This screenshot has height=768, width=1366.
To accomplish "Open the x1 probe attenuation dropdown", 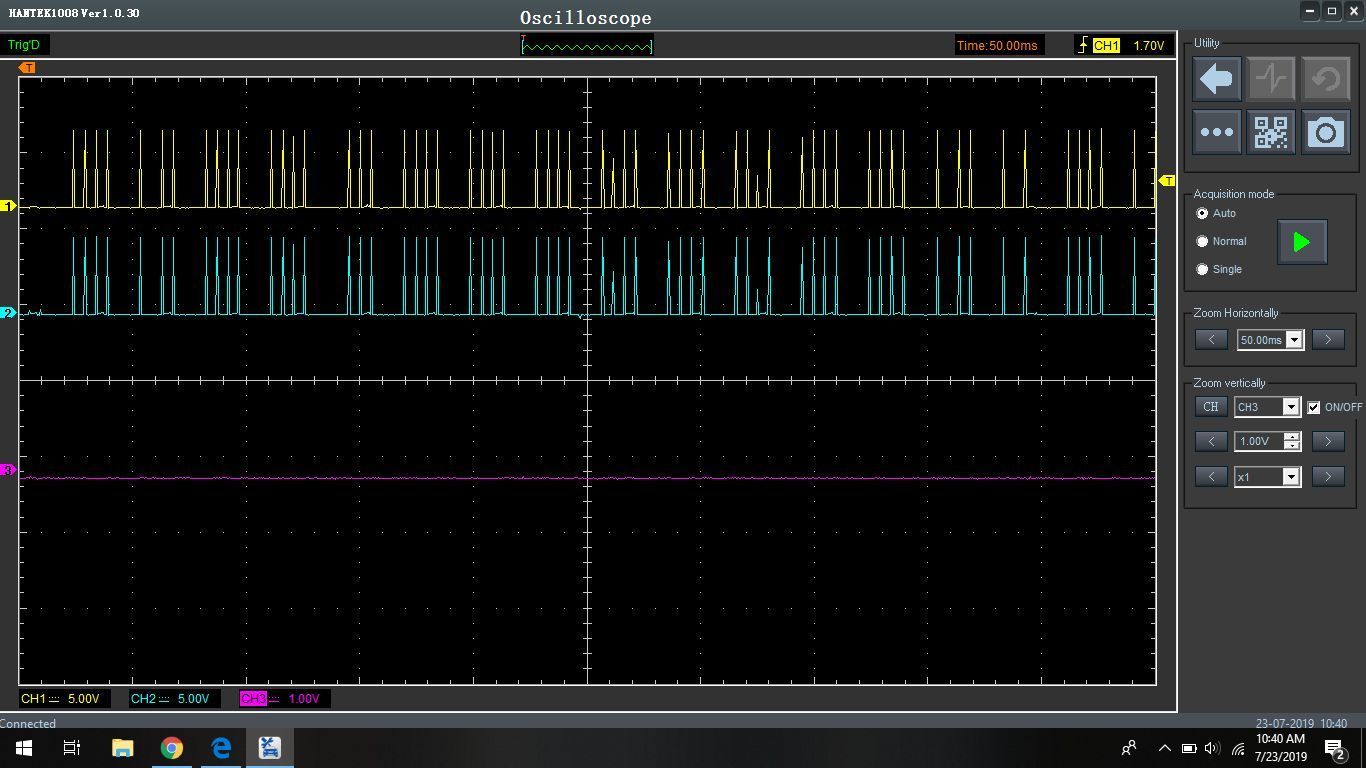I will click(x=1290, y=477).
